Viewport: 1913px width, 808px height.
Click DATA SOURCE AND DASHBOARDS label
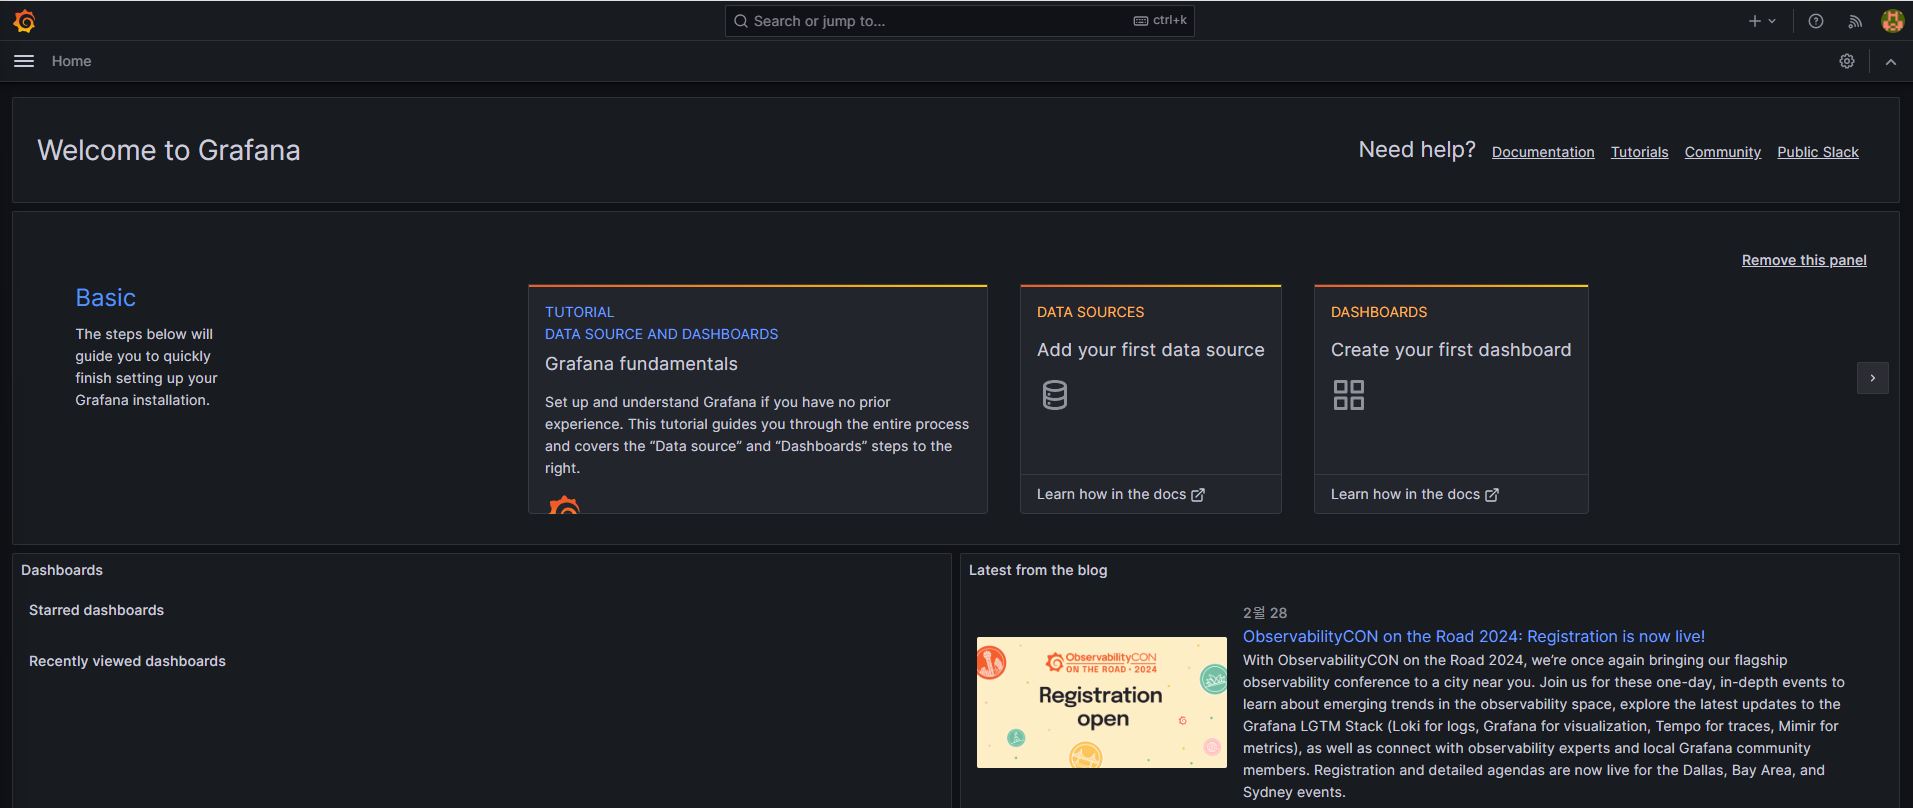tap(661, 334)
